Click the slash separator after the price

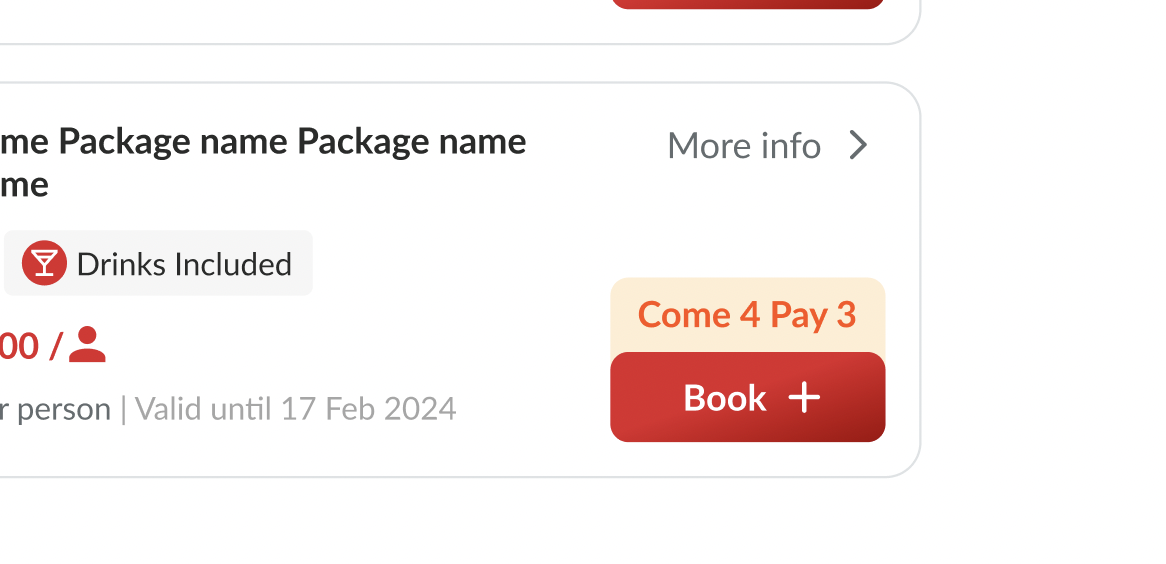tap(55, 346)
